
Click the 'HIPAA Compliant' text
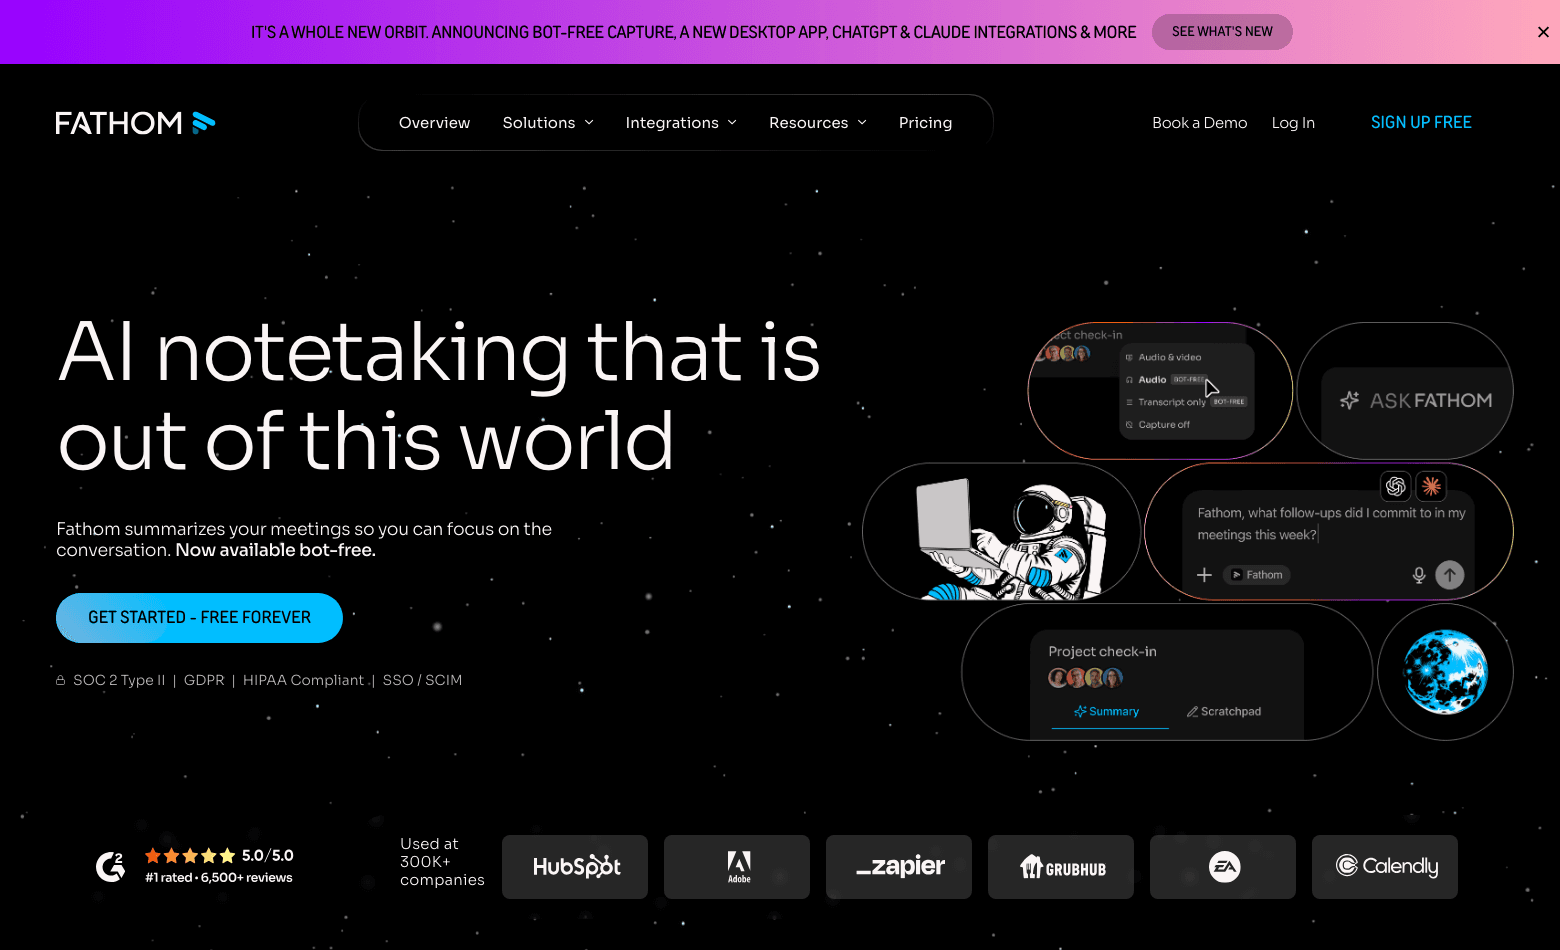coord(303,680)
